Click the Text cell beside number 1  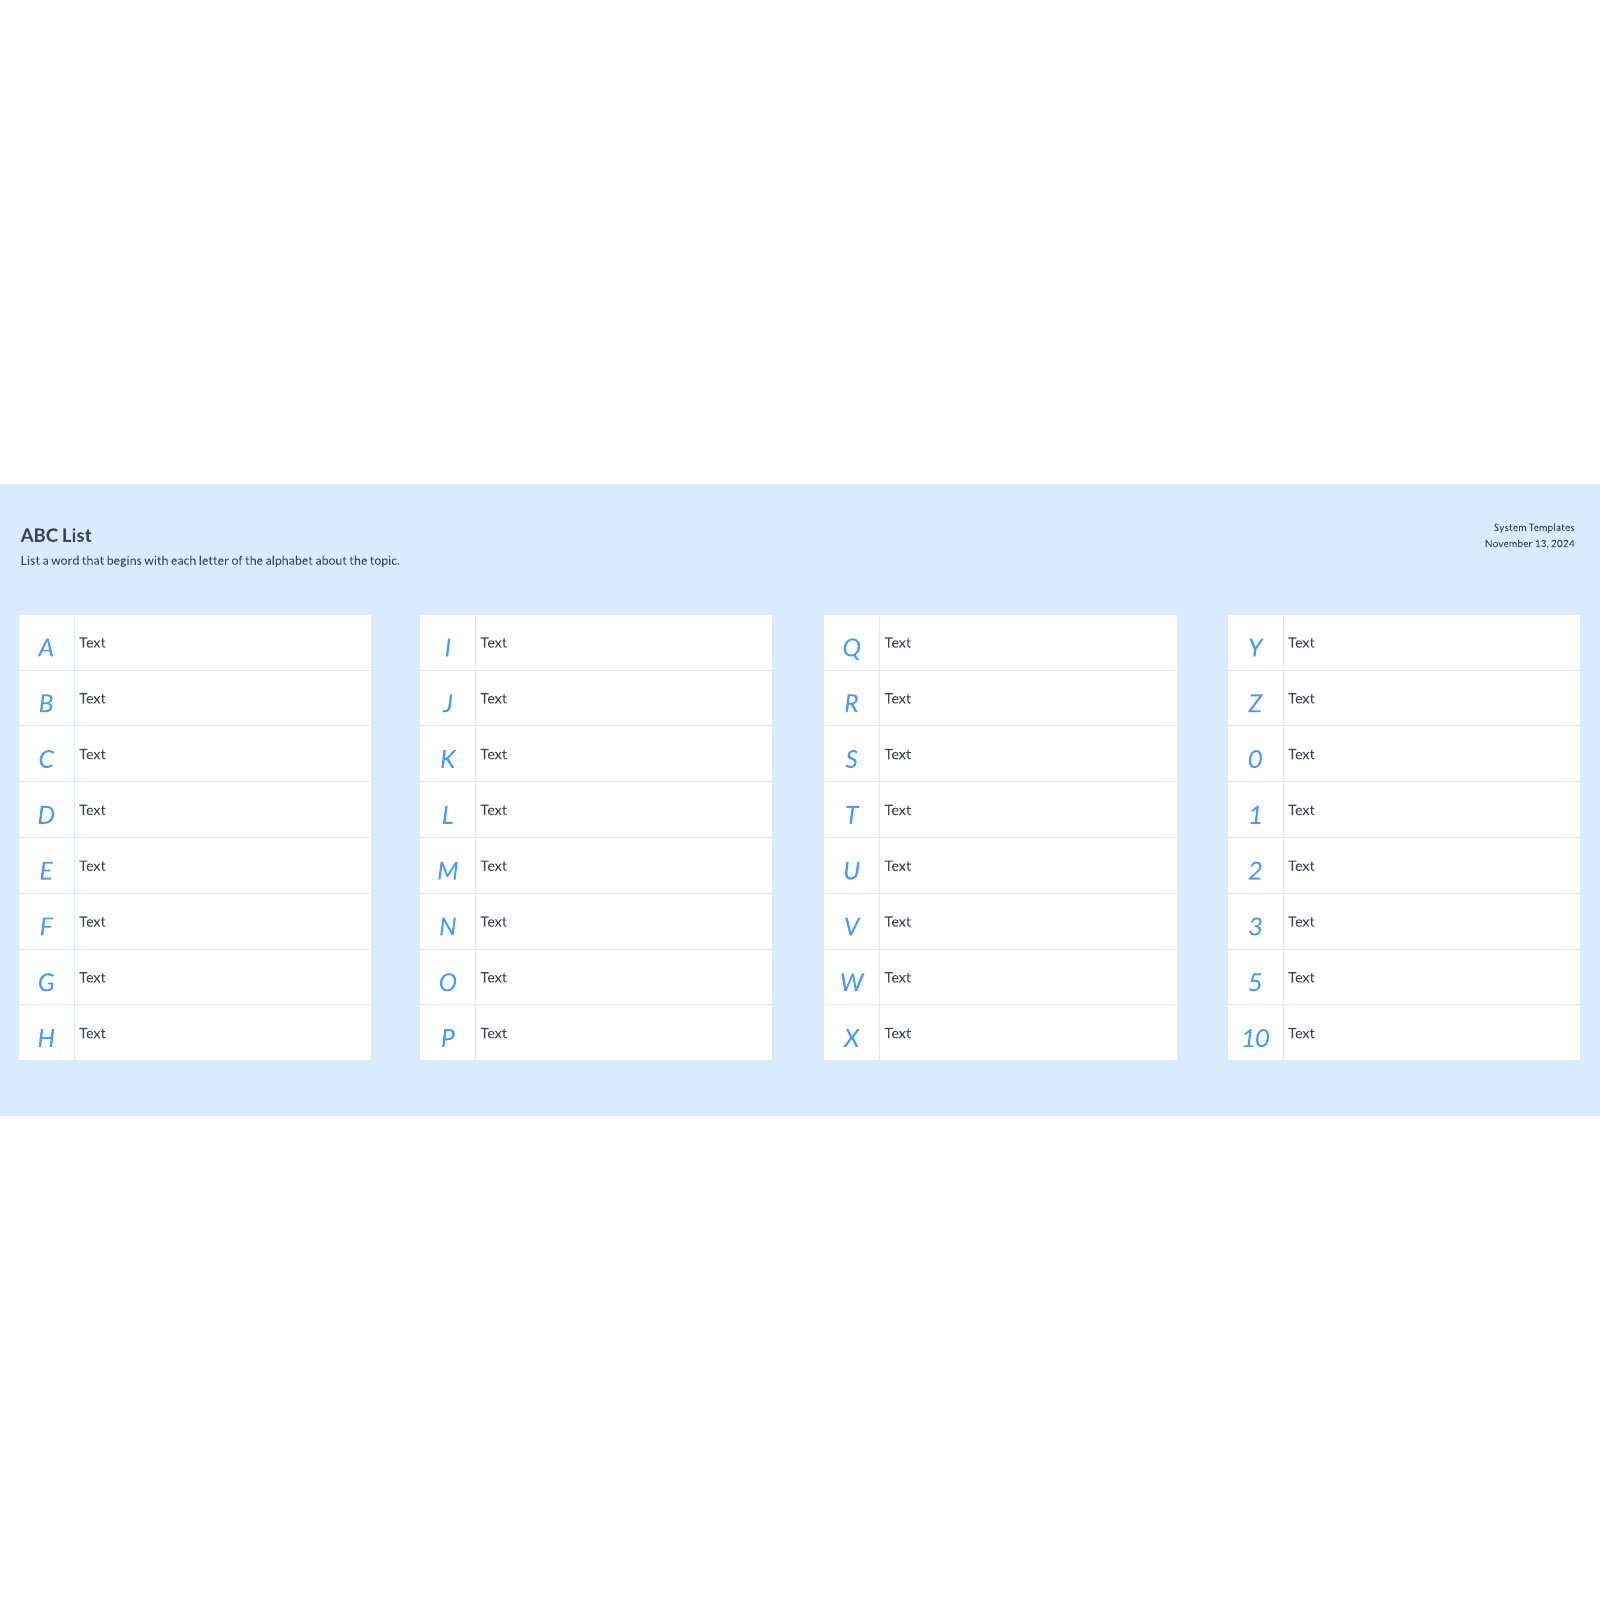coord(1432,810)
